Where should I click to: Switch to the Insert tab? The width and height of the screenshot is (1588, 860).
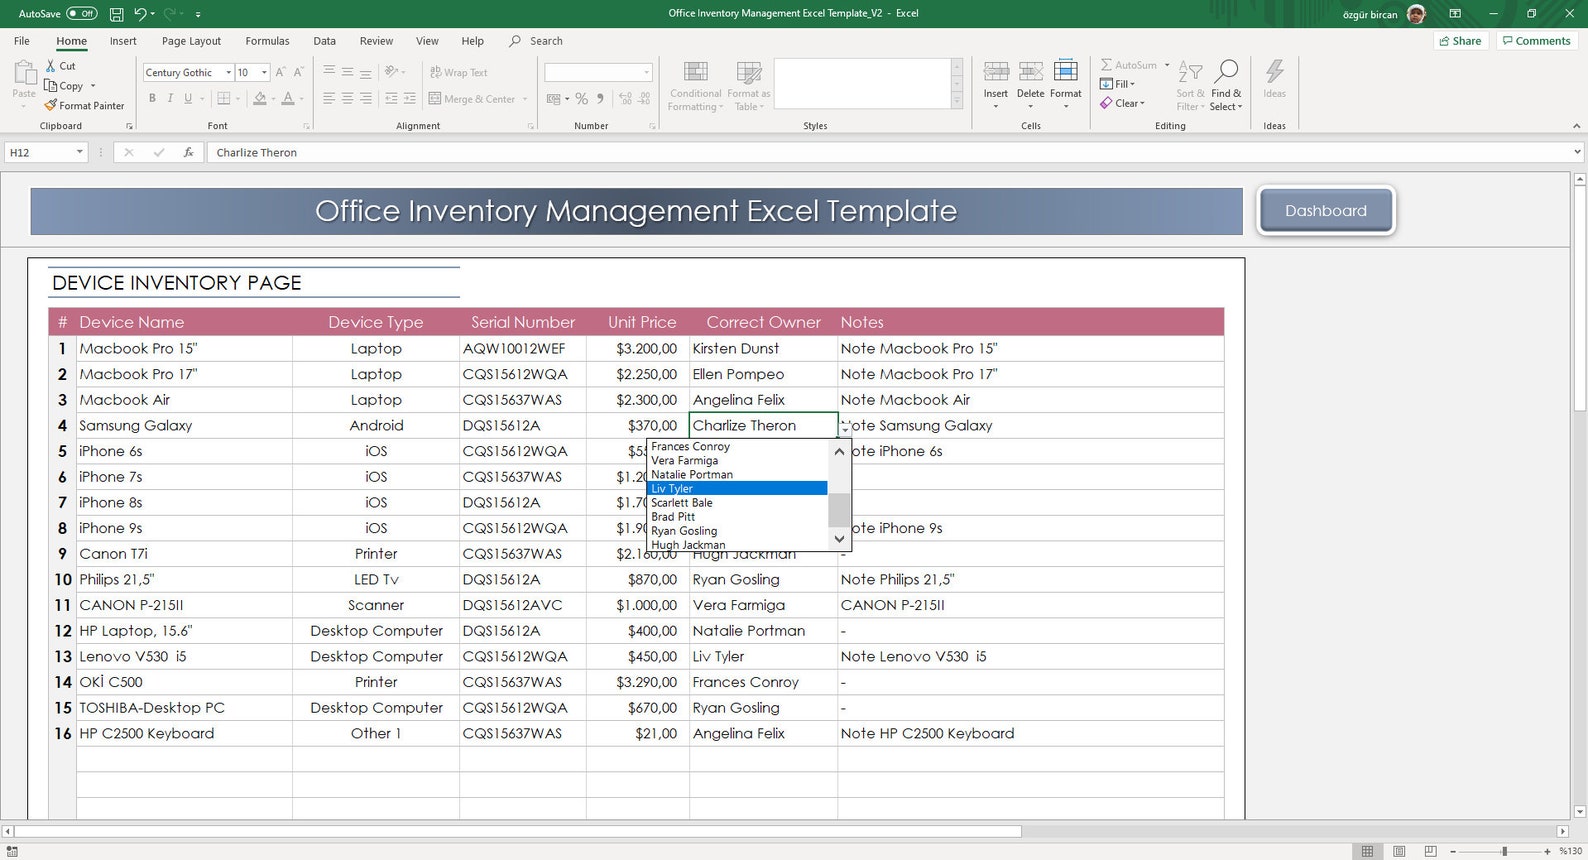pyautogui.click(x=123, y=41)
